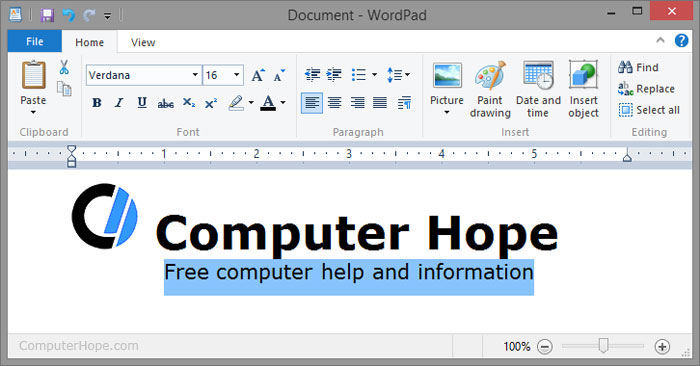
Task: Expand the Picture options arrow
Action: [447, 112]
